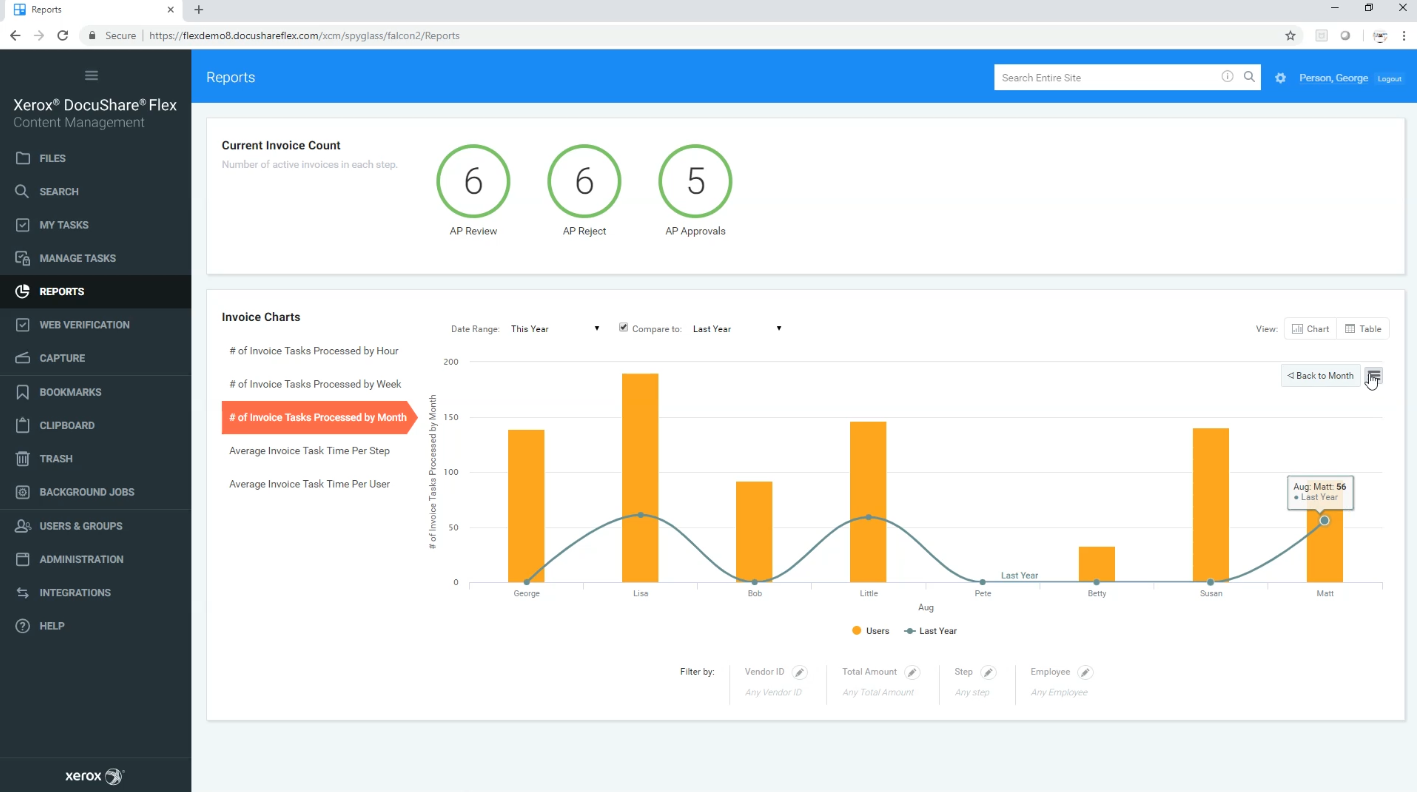
Task: Edit the Total Amount filter with its pencil icon
Action: coord(910,671)
